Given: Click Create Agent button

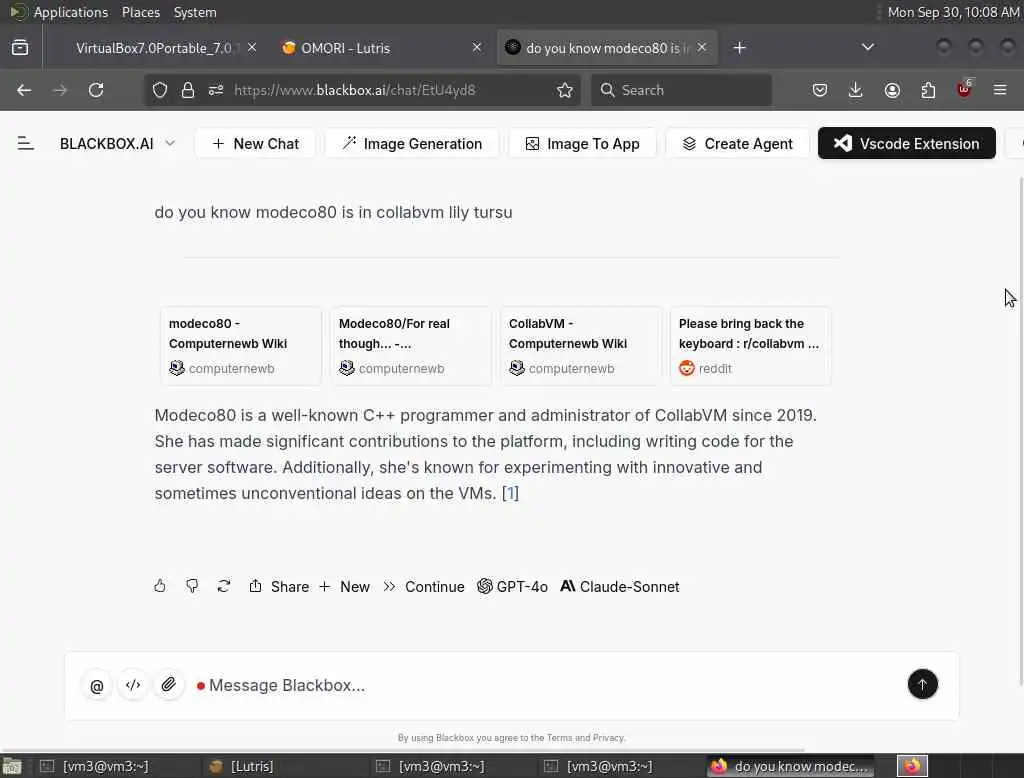Looking at the screenshot, I should (737, 144).
